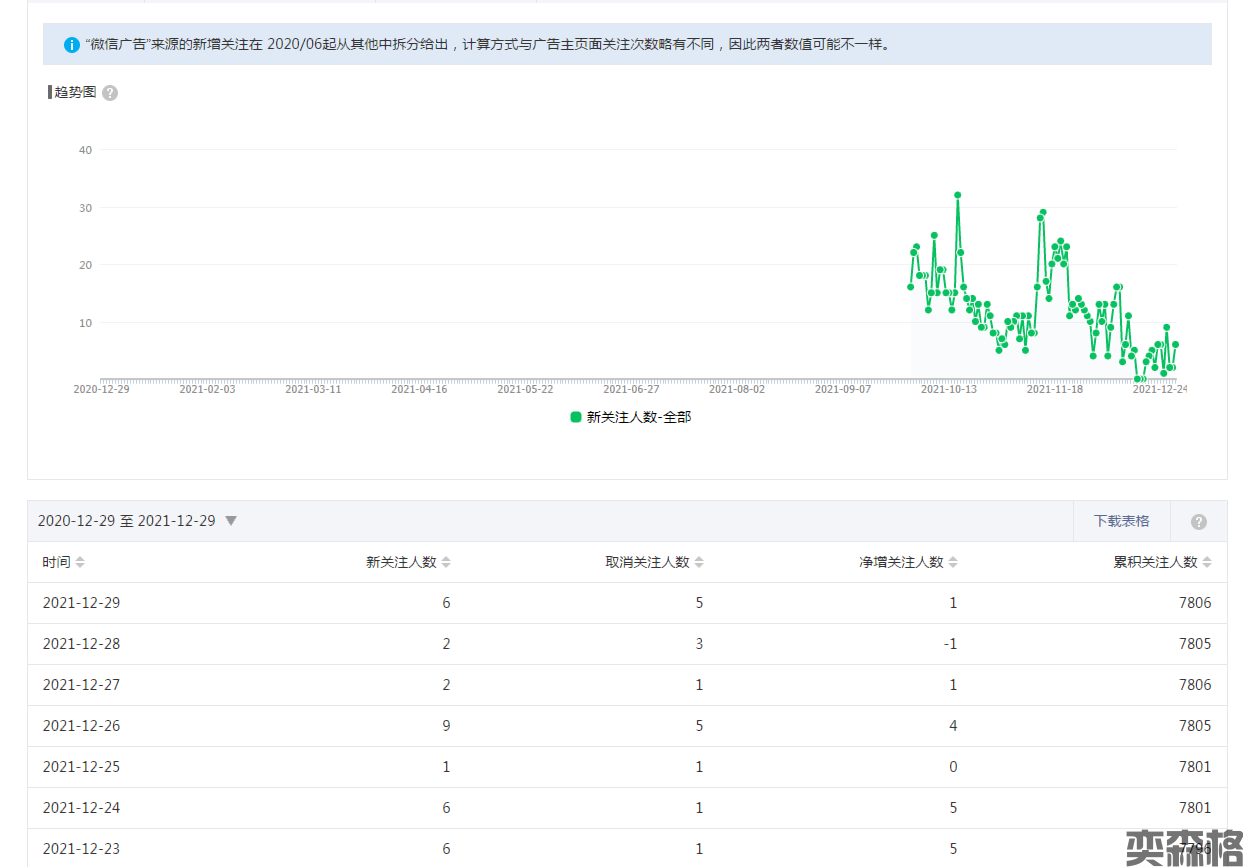
Task: Open the date range dropdown arrow
Action: (x=231, y=521)
